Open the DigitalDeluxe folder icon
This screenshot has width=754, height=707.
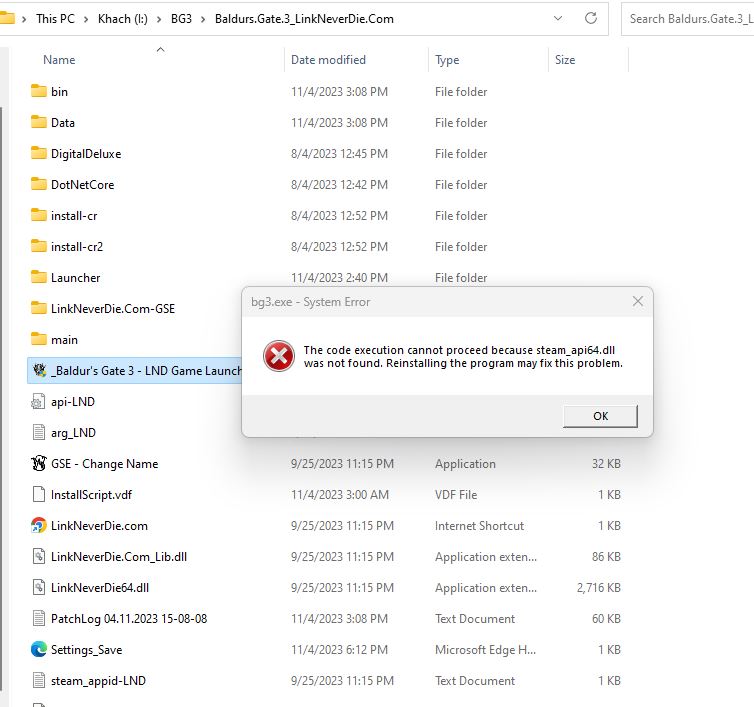tap(39, 153)
